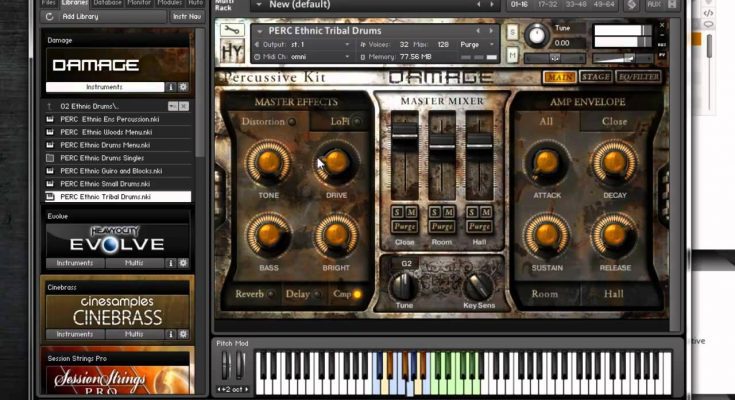Load PERC Ethnic Small Drums.nki

click(x=105, y=184)
